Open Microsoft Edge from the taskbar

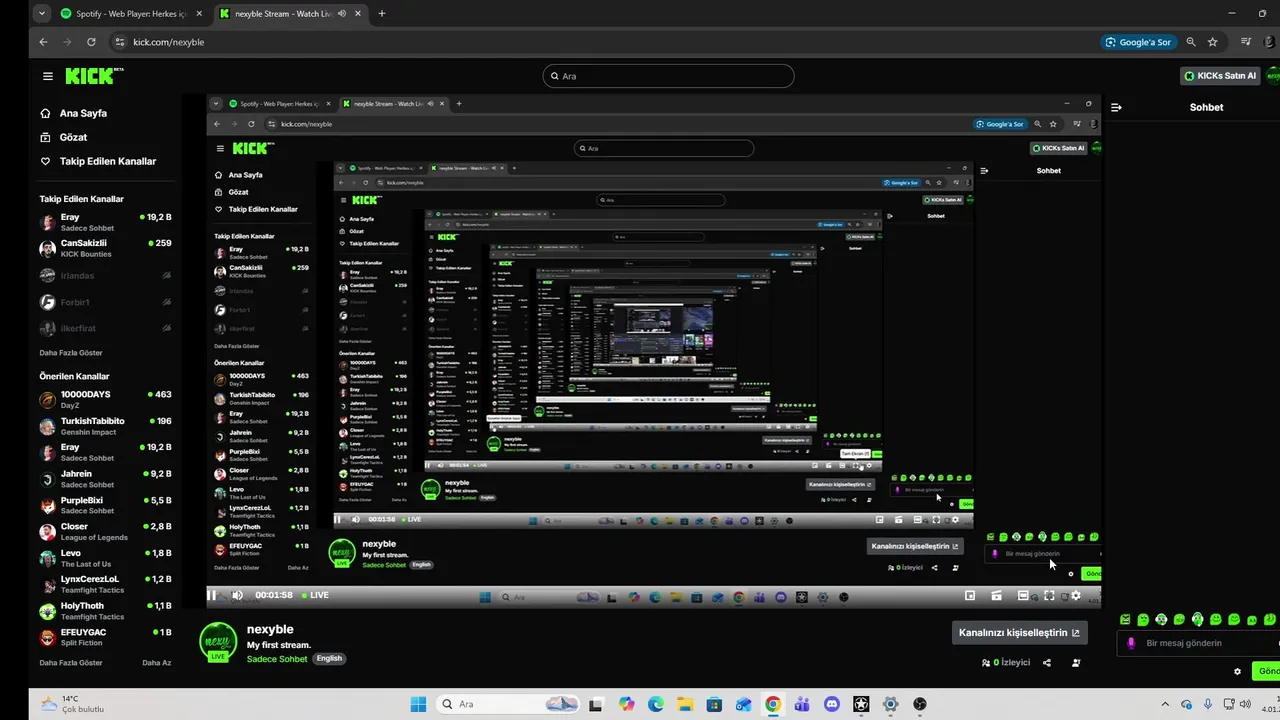coord(655,704)
